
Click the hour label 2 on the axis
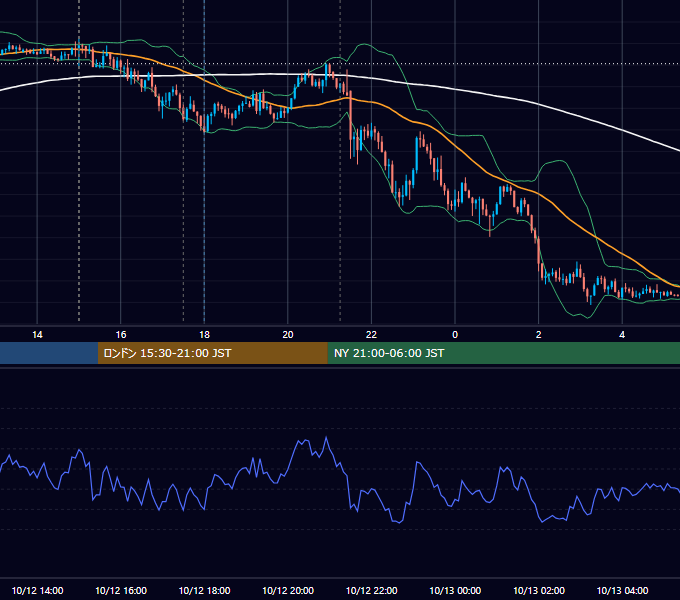[539, 335]
